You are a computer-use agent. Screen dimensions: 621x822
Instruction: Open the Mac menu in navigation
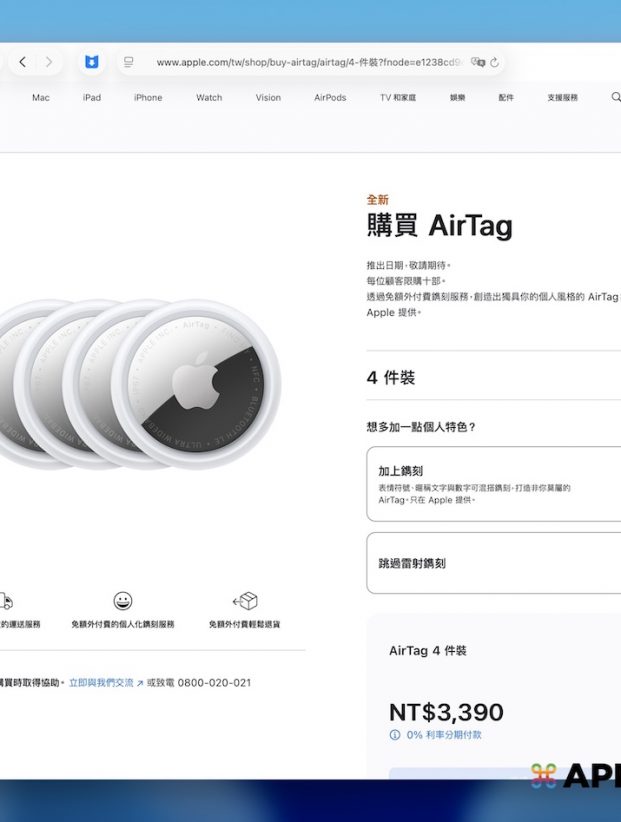[40, 98]
